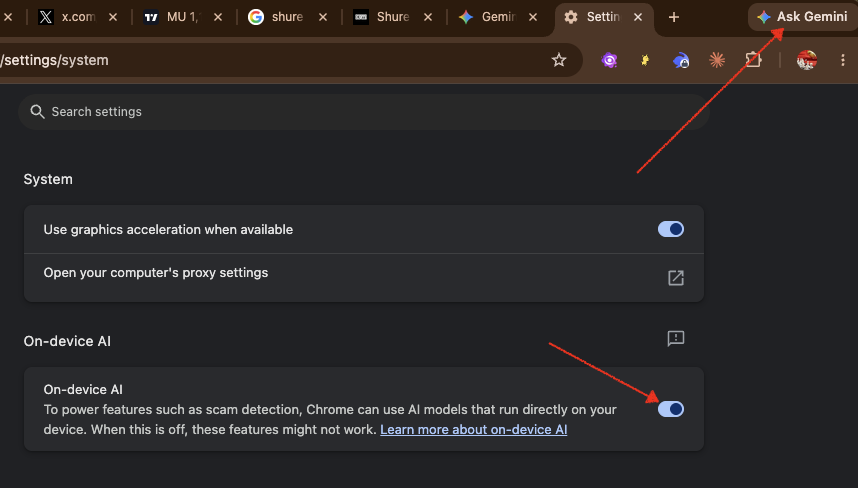Open a new tab with plus icon
Screen dimensions: 858x488
tap(674, 18)
